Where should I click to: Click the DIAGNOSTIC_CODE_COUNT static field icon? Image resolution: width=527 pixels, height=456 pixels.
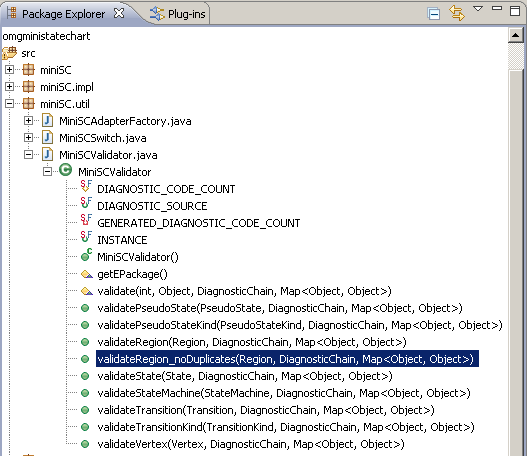click(x=86, y=186)
